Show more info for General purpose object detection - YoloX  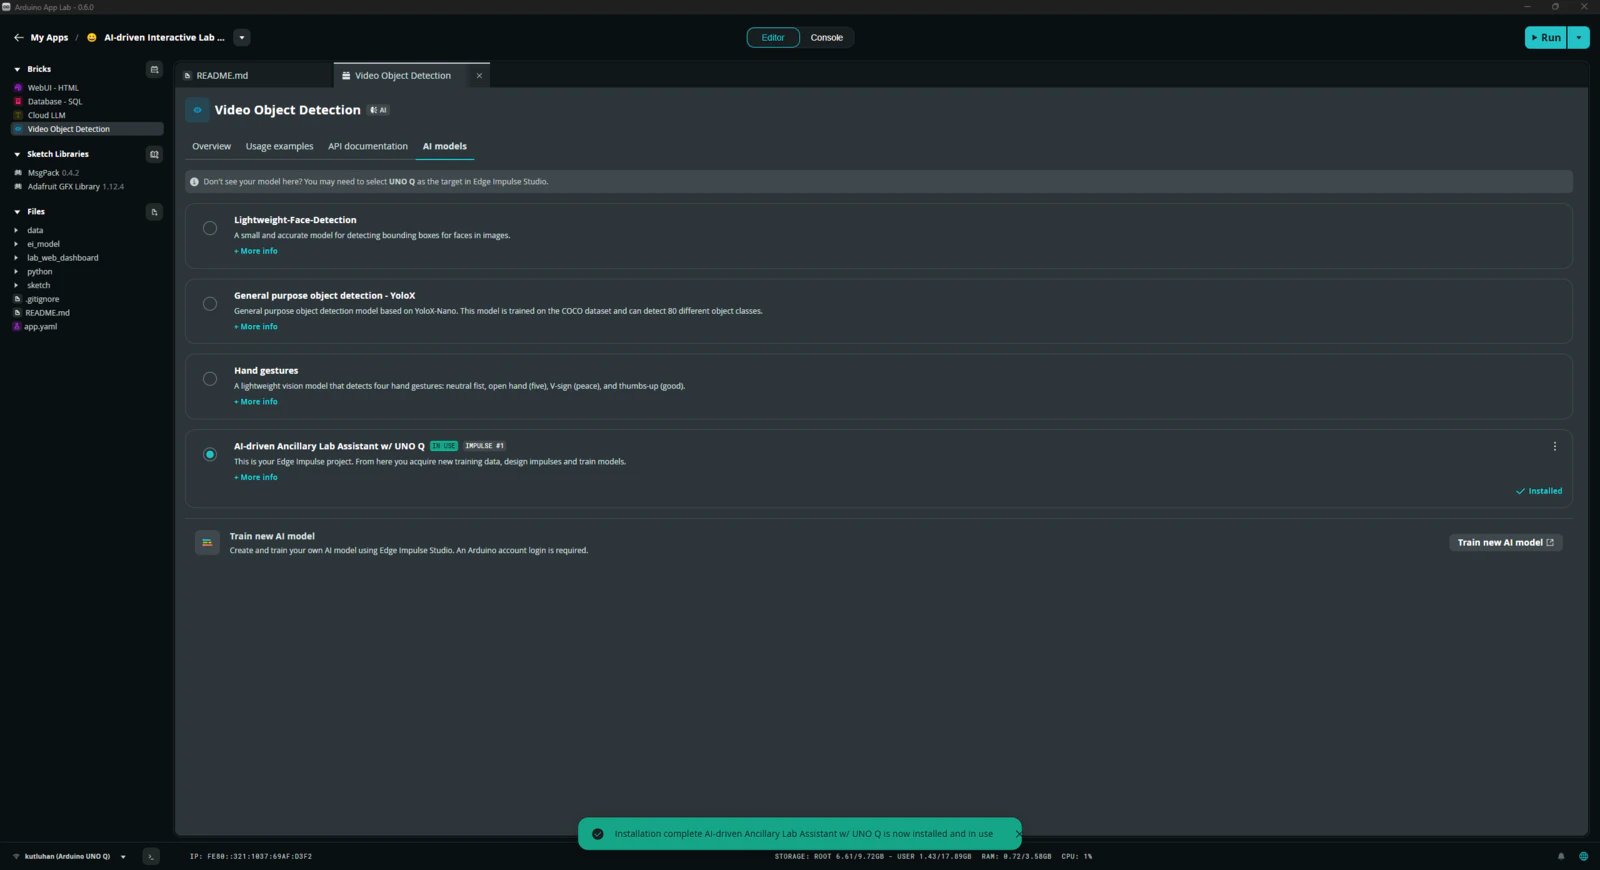pyautogui.click(x=256, y=327)
